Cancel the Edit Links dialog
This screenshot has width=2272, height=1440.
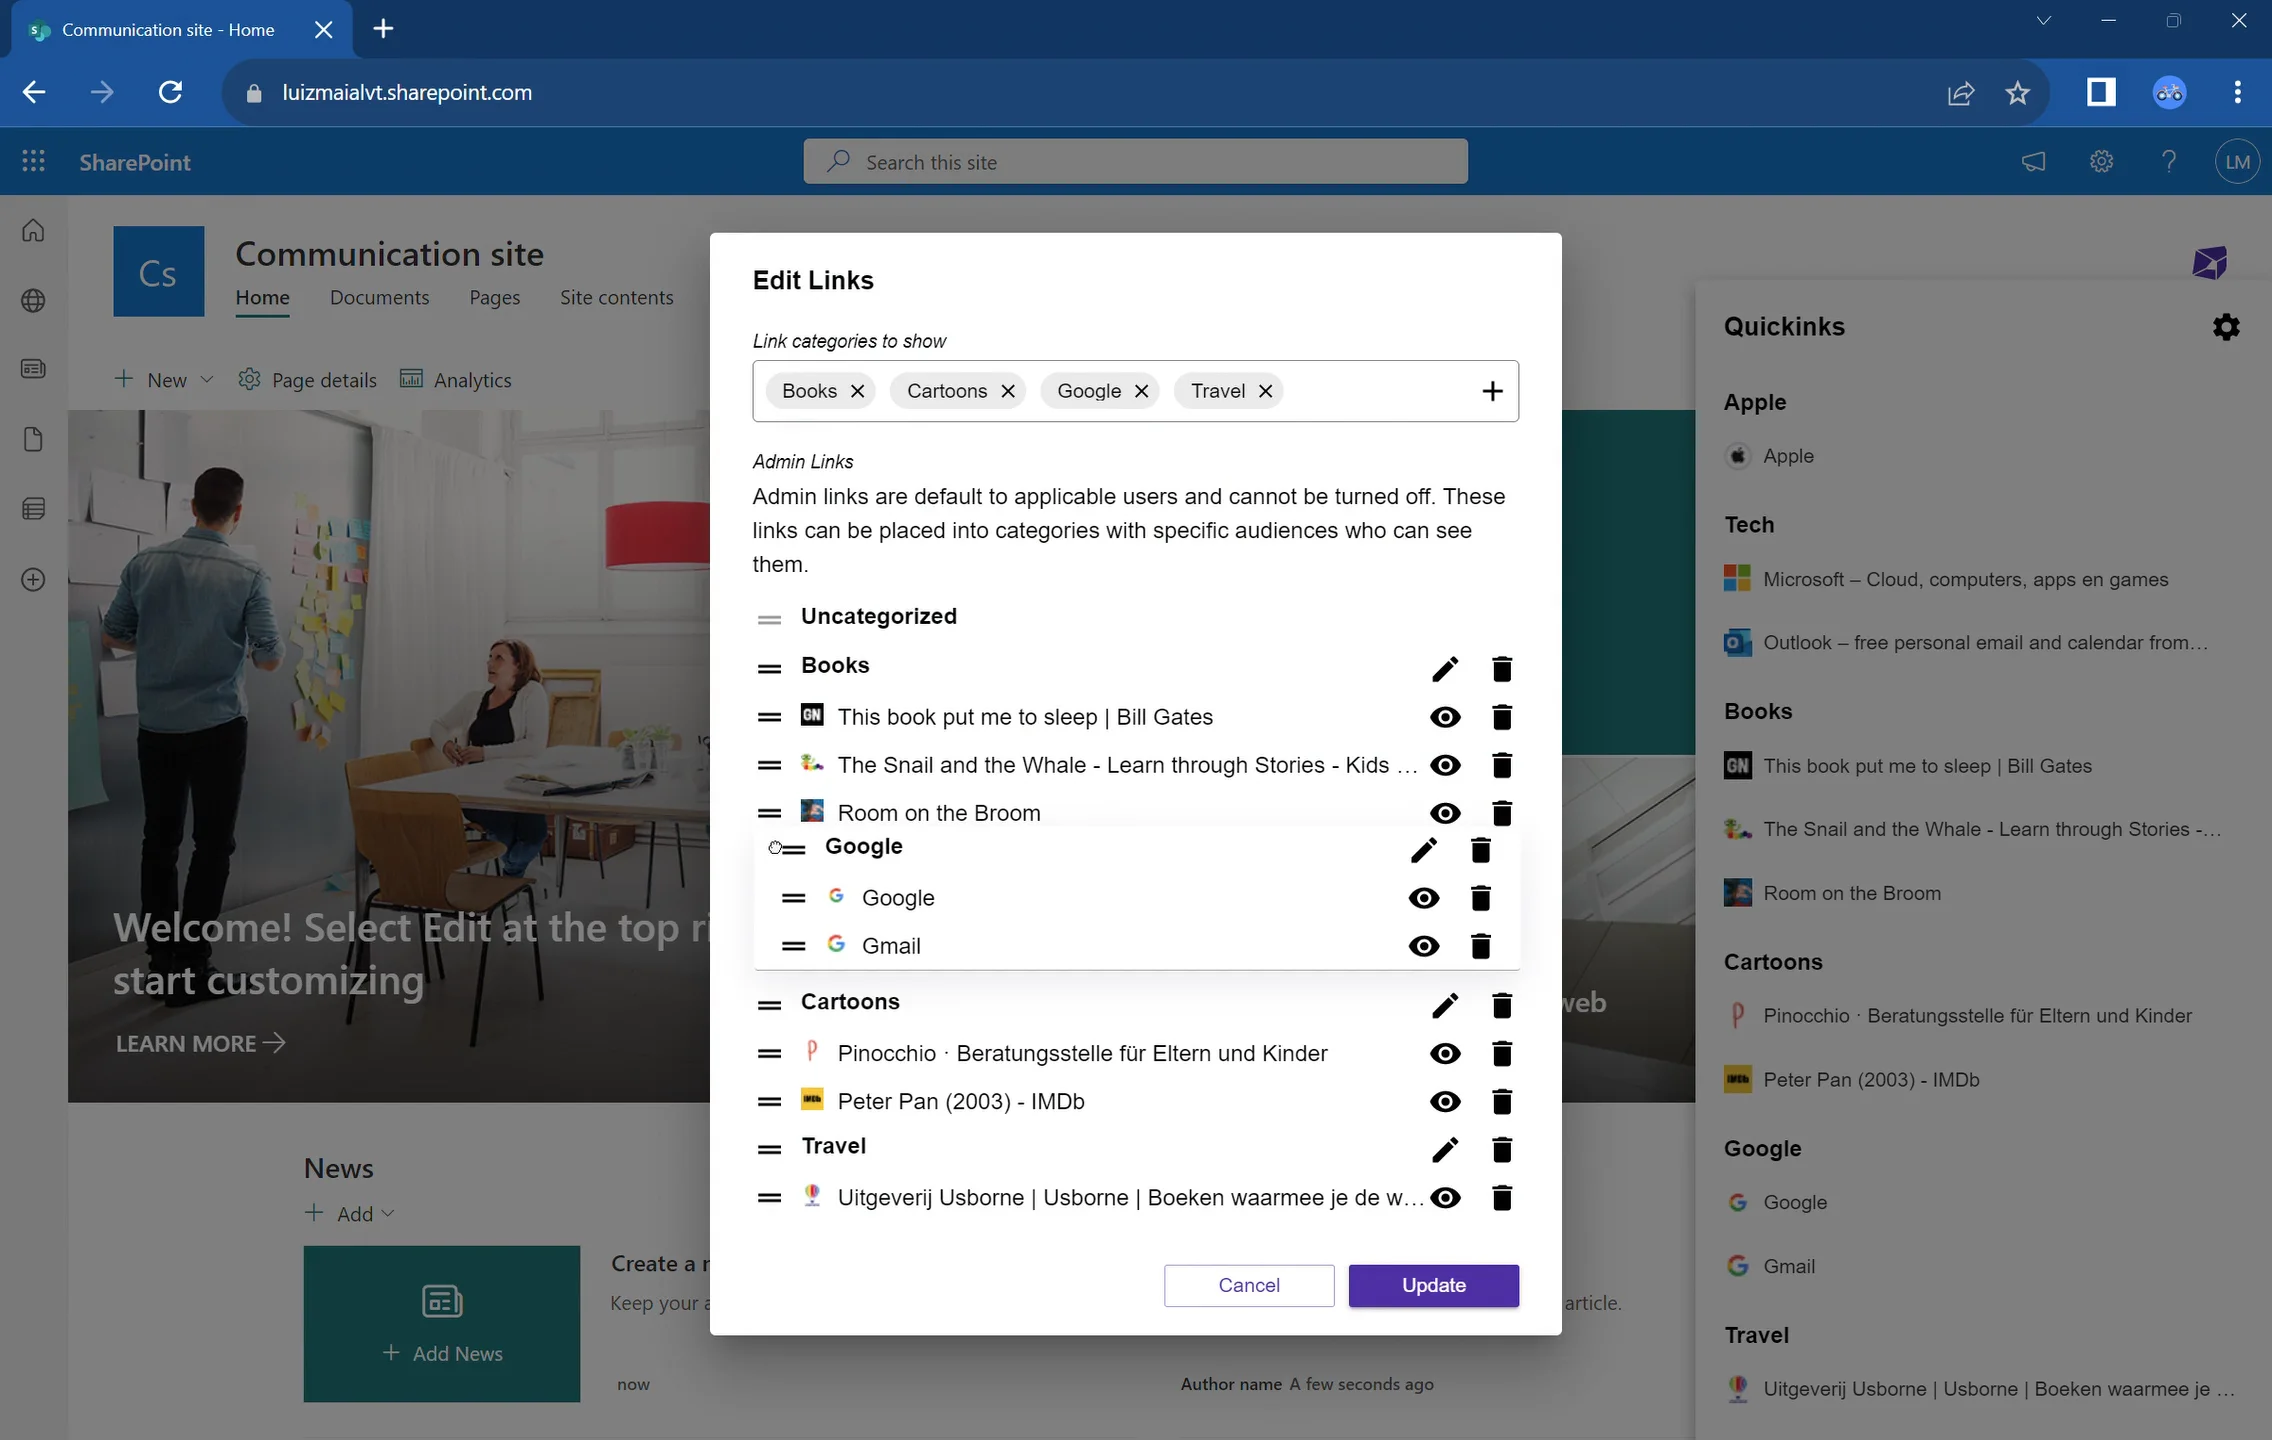click(1247, 1285)
